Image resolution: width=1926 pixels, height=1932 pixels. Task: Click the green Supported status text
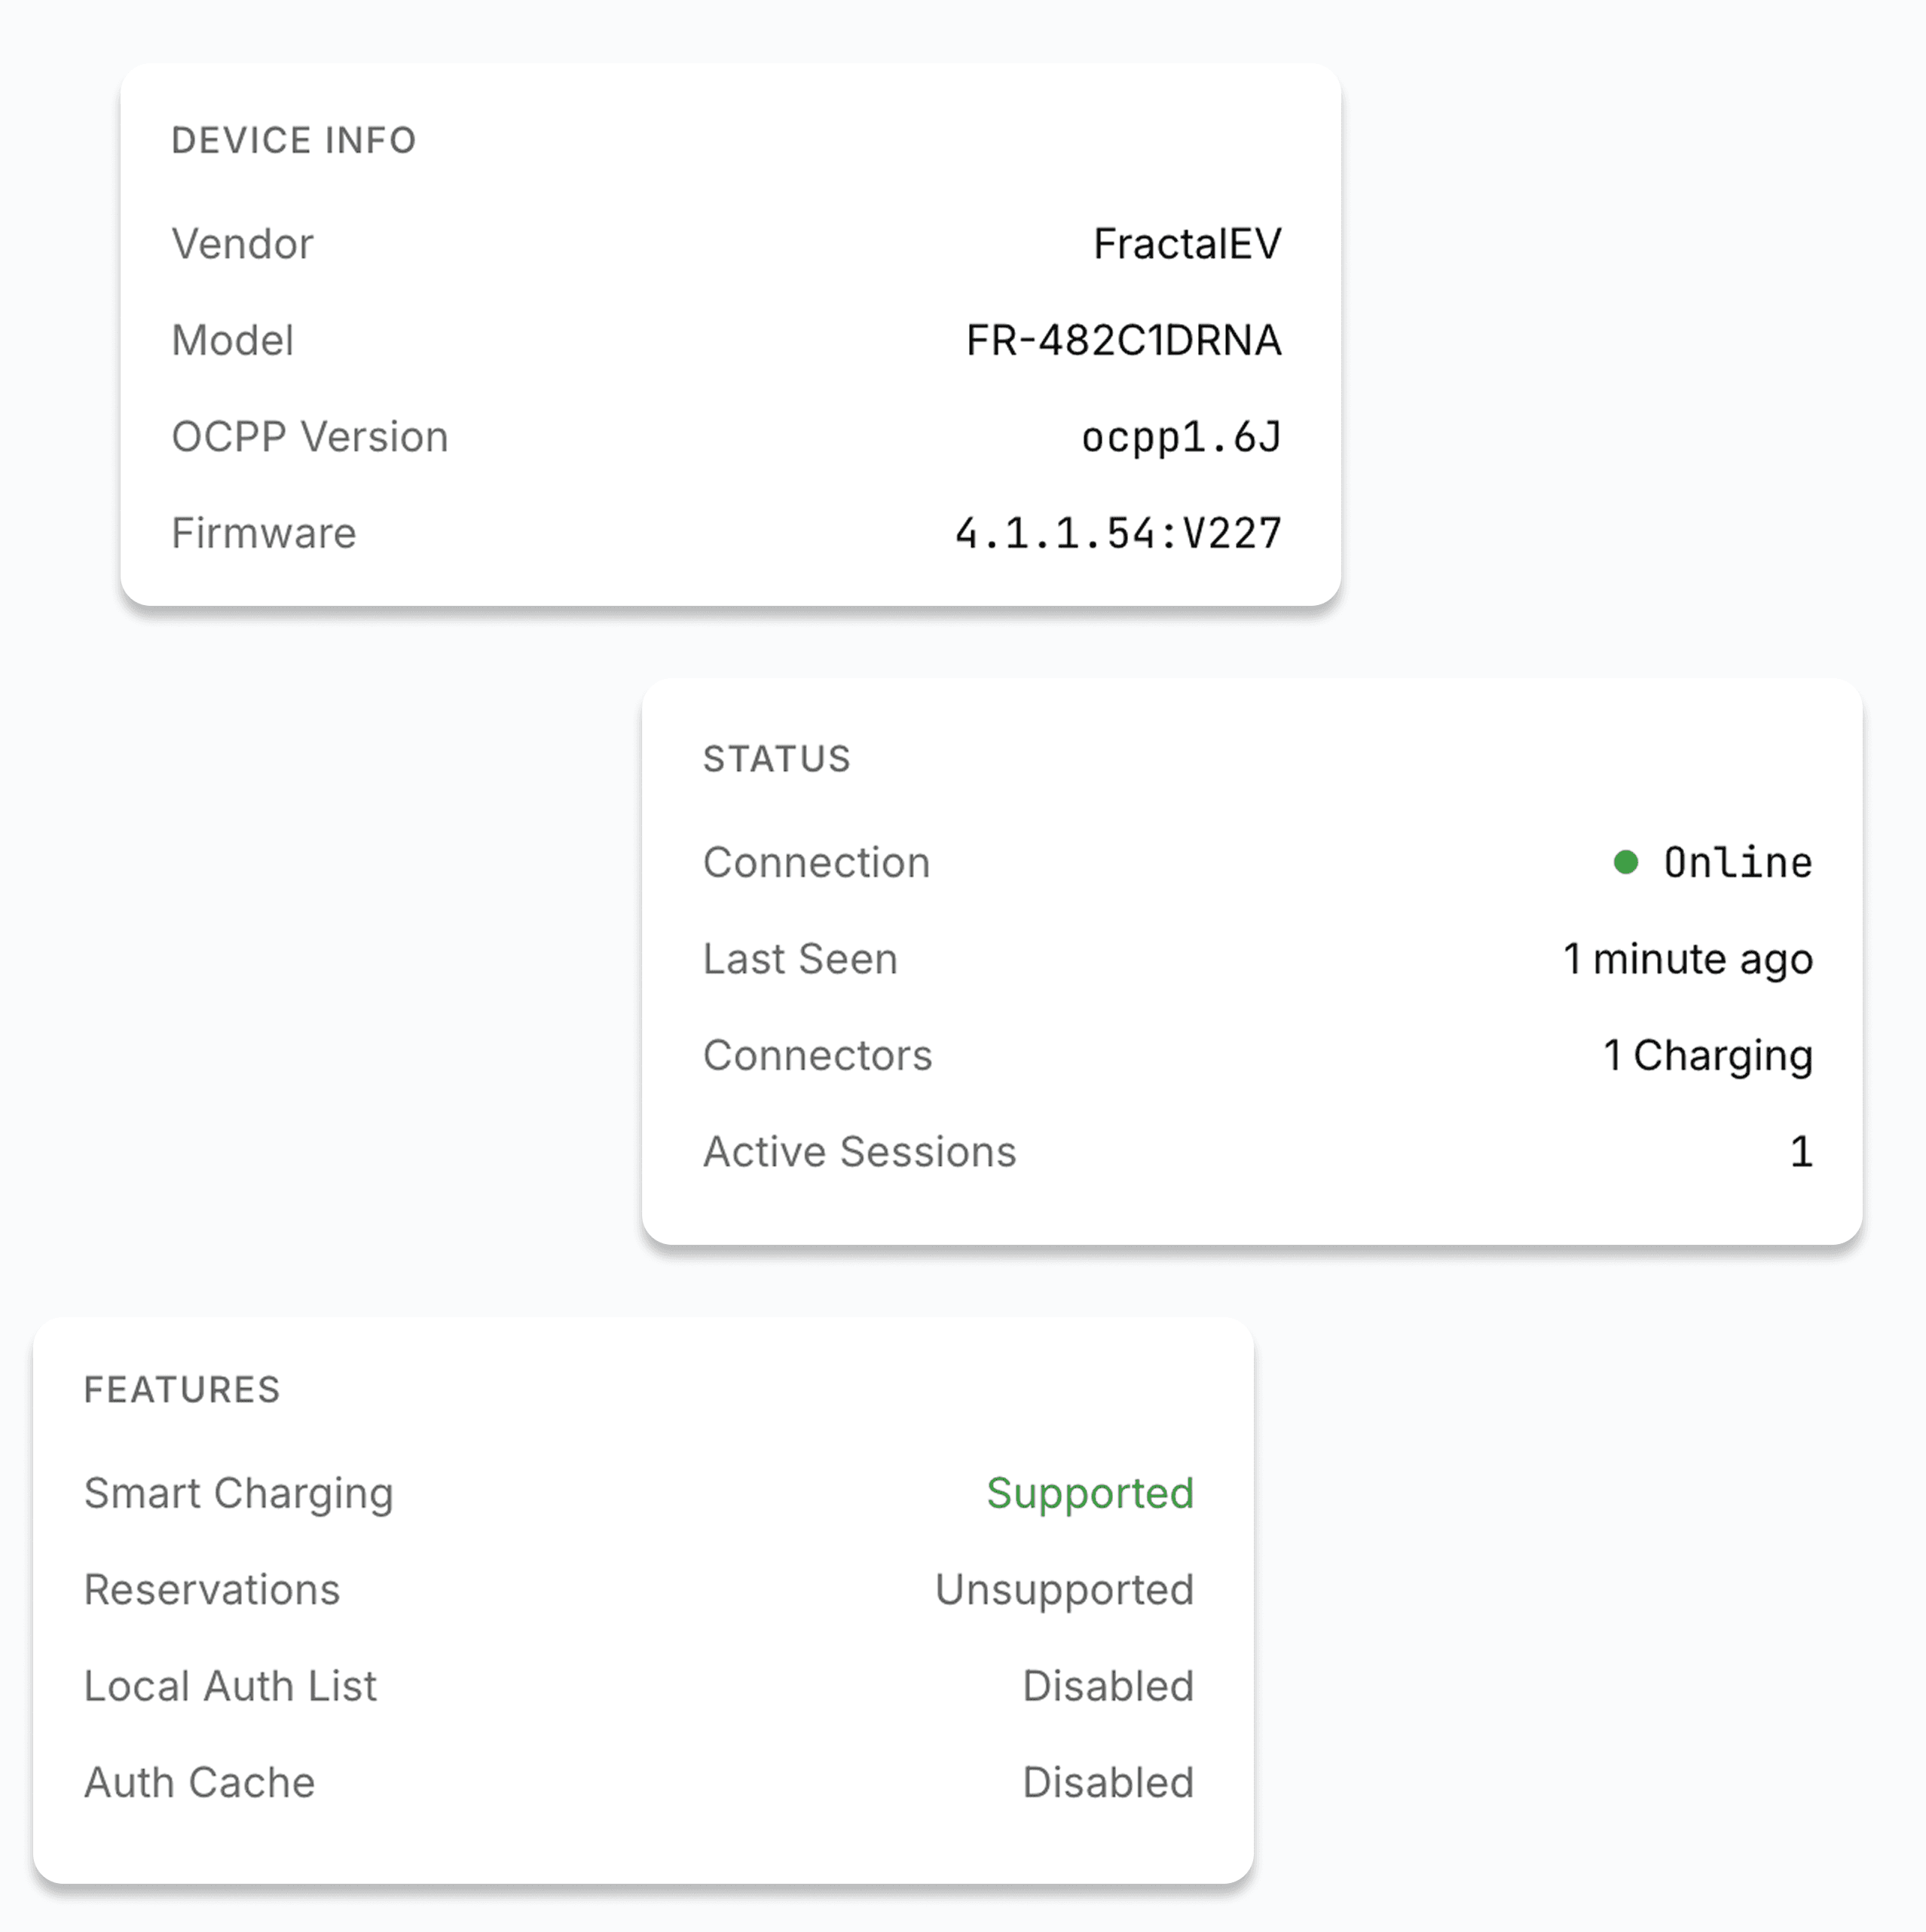[x=1090, y=1493]
